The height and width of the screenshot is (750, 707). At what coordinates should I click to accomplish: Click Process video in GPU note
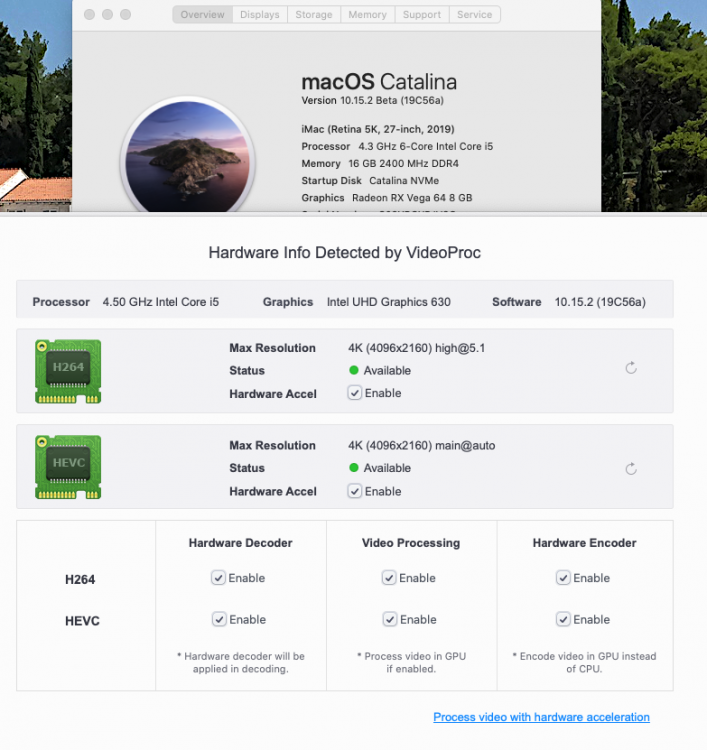pos(411,662)
